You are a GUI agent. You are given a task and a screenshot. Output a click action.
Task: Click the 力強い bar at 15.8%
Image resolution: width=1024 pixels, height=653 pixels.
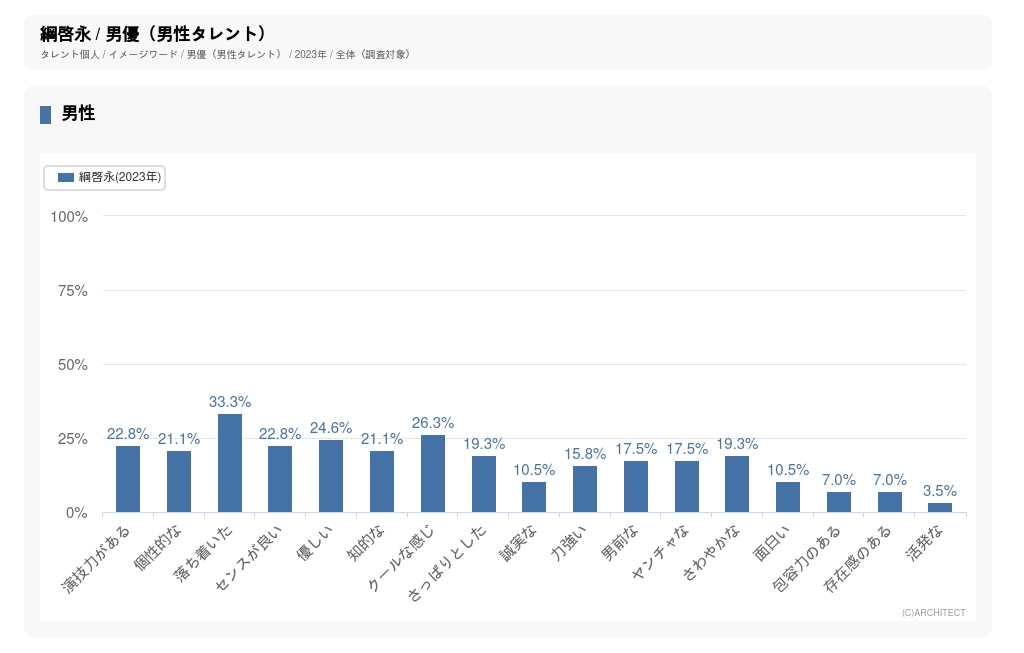[x=585, y=489]
